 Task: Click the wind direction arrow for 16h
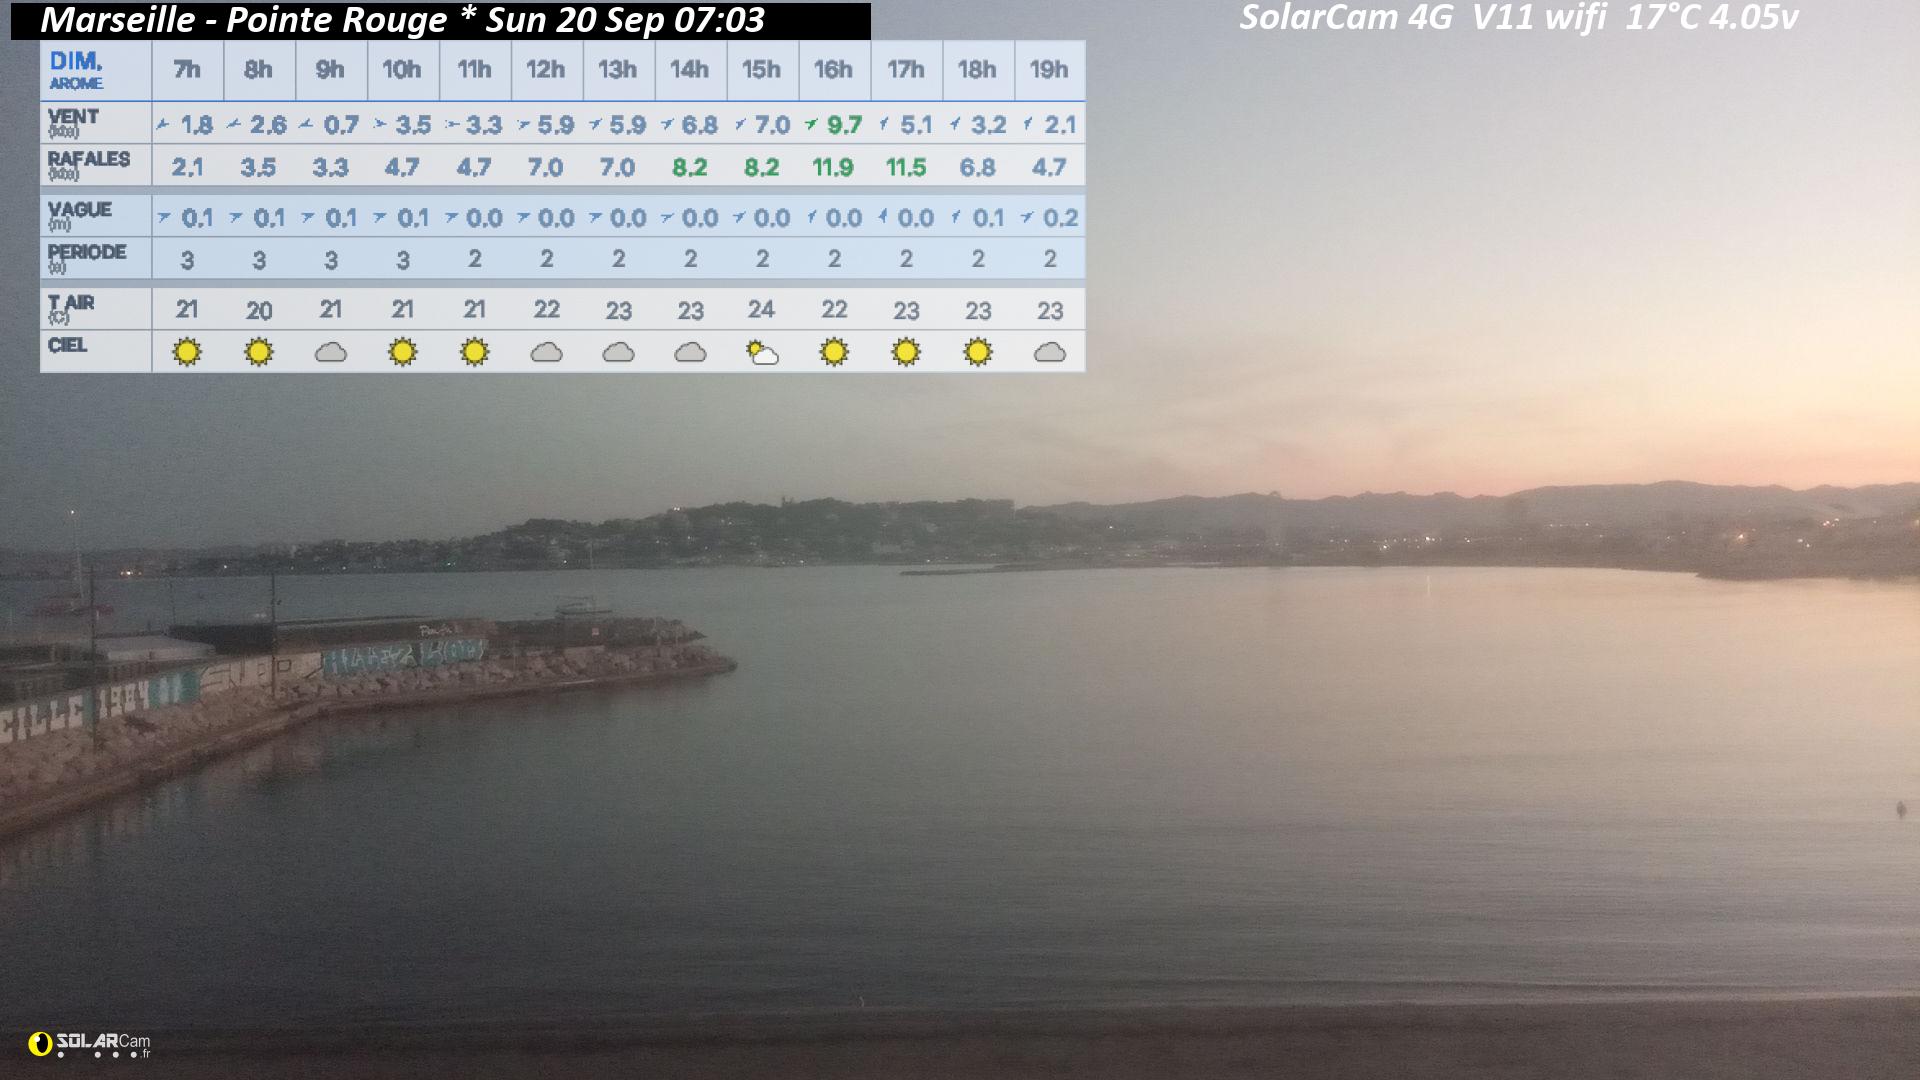tap(811, 125)
